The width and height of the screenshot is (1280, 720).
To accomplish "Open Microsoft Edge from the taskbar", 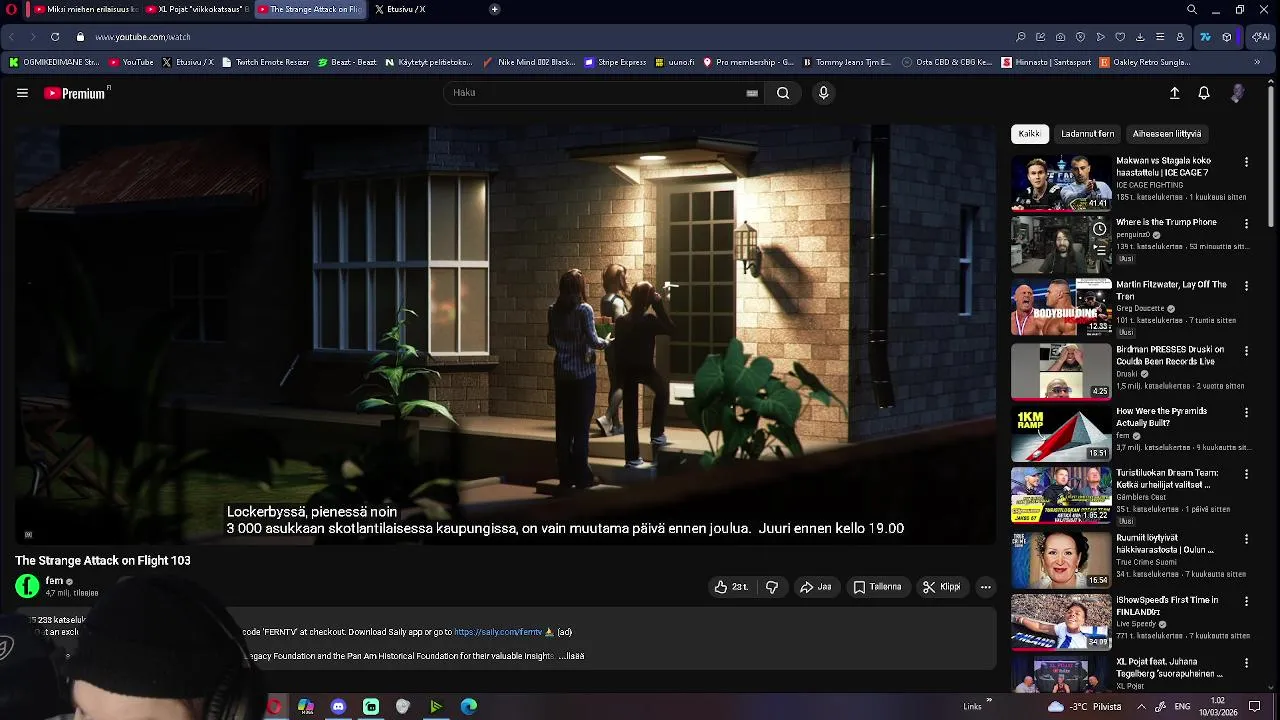I will pyautogui.click(x=469, y=707).
